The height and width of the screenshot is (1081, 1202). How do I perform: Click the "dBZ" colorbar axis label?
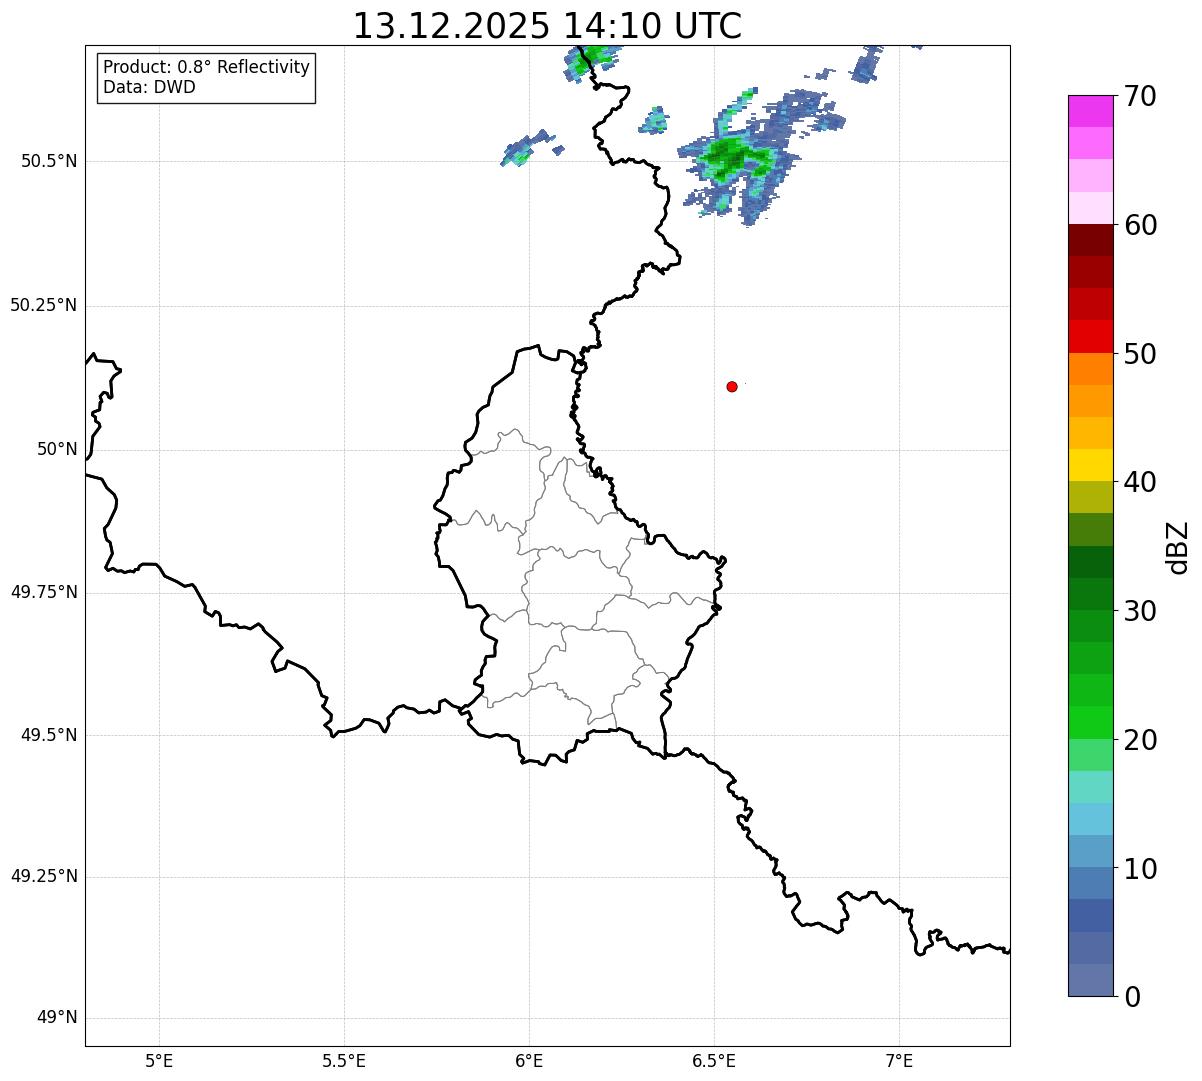(1178, 547)
